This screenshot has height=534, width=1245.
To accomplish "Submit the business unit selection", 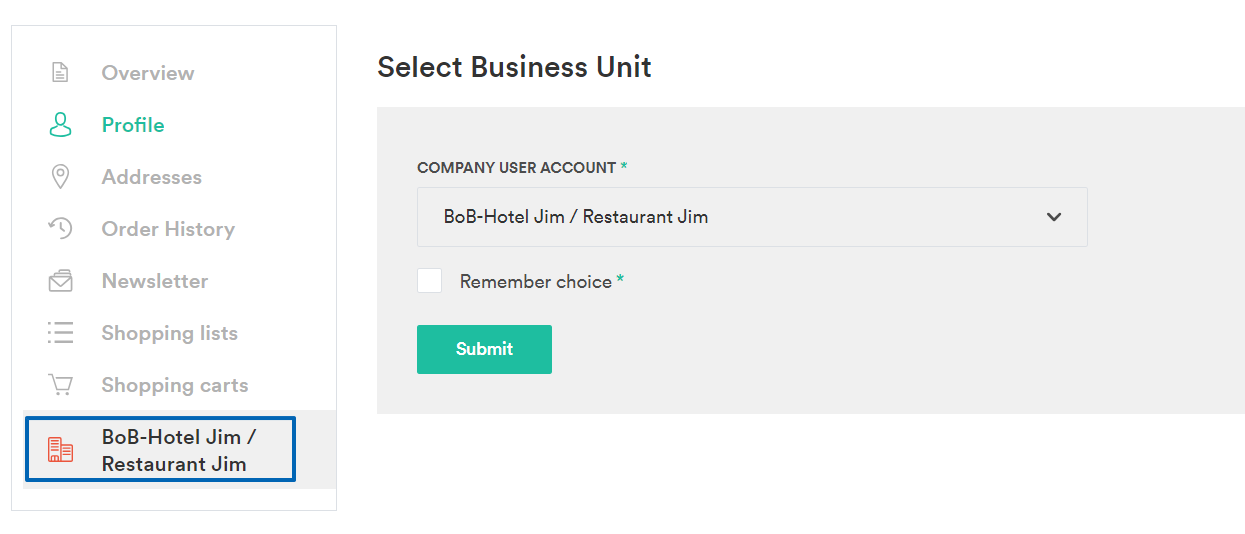I will point(484,349).
